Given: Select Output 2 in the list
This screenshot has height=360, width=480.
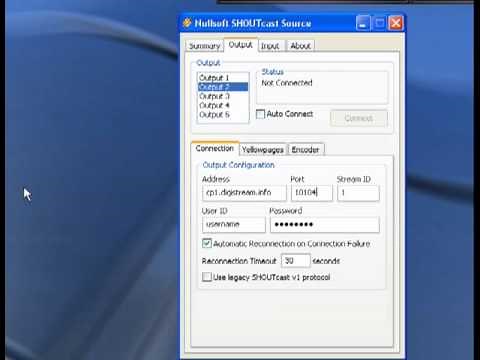Looking at the screenshot, I should 223,87.
